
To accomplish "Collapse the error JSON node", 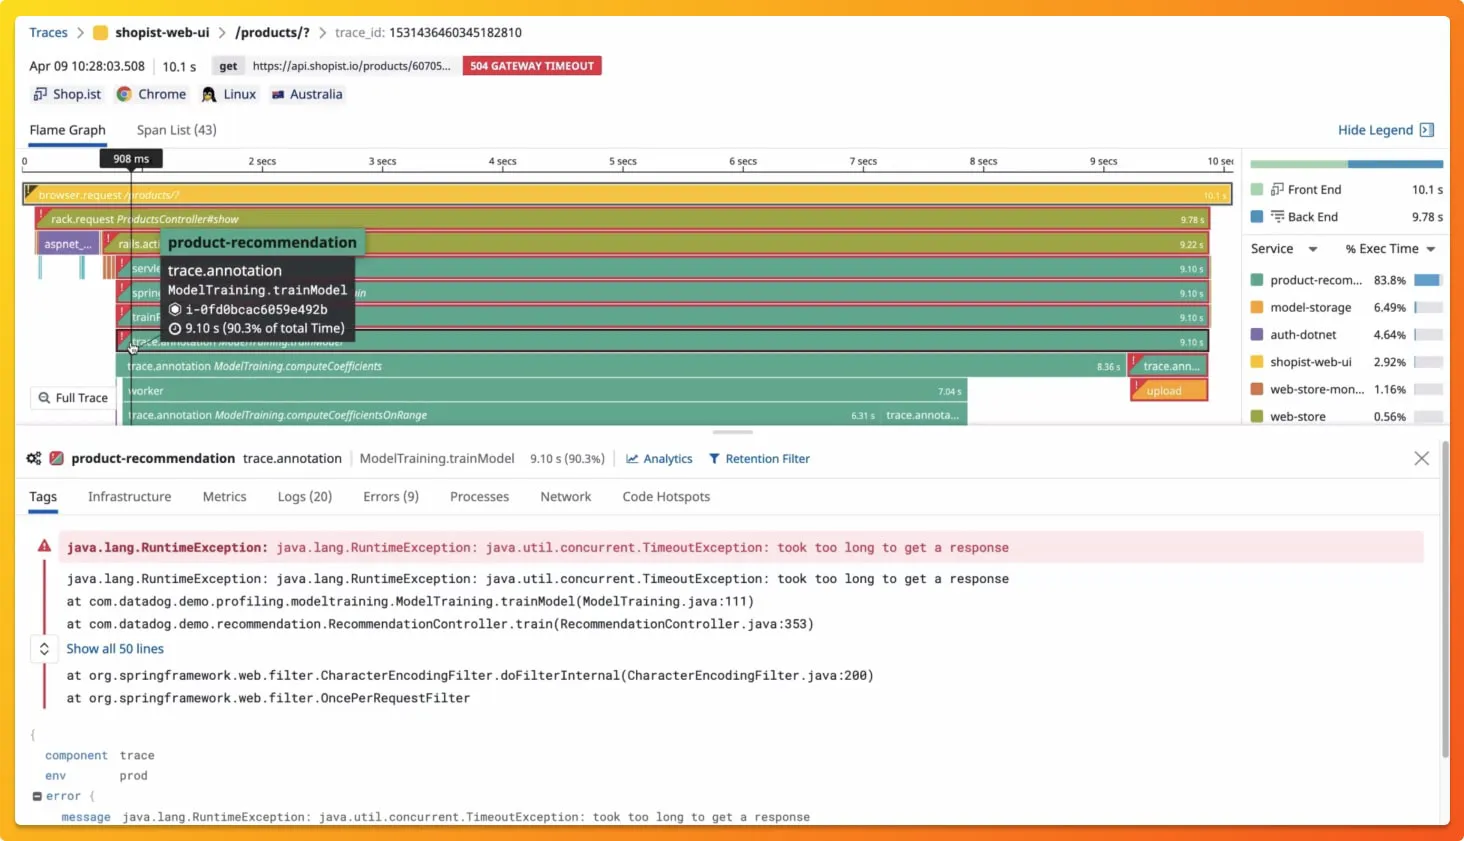I will tap(37, 797).
